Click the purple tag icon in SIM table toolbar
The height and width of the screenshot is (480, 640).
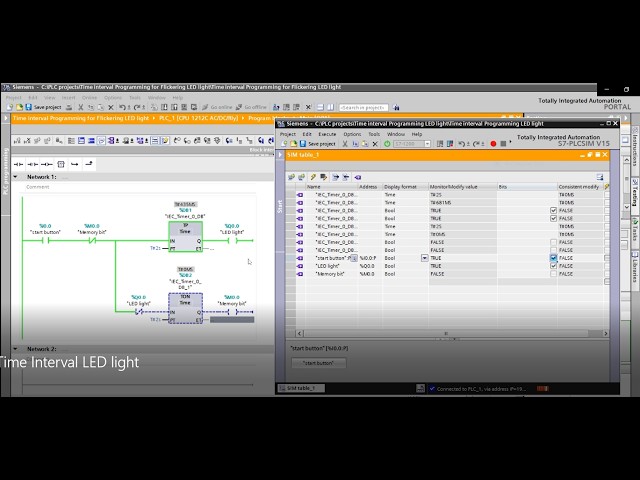pyautogui.click(x=358, y=177)
